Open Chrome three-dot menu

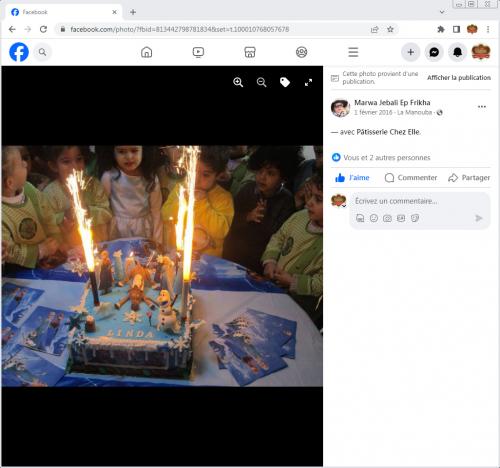click(488, 29)
